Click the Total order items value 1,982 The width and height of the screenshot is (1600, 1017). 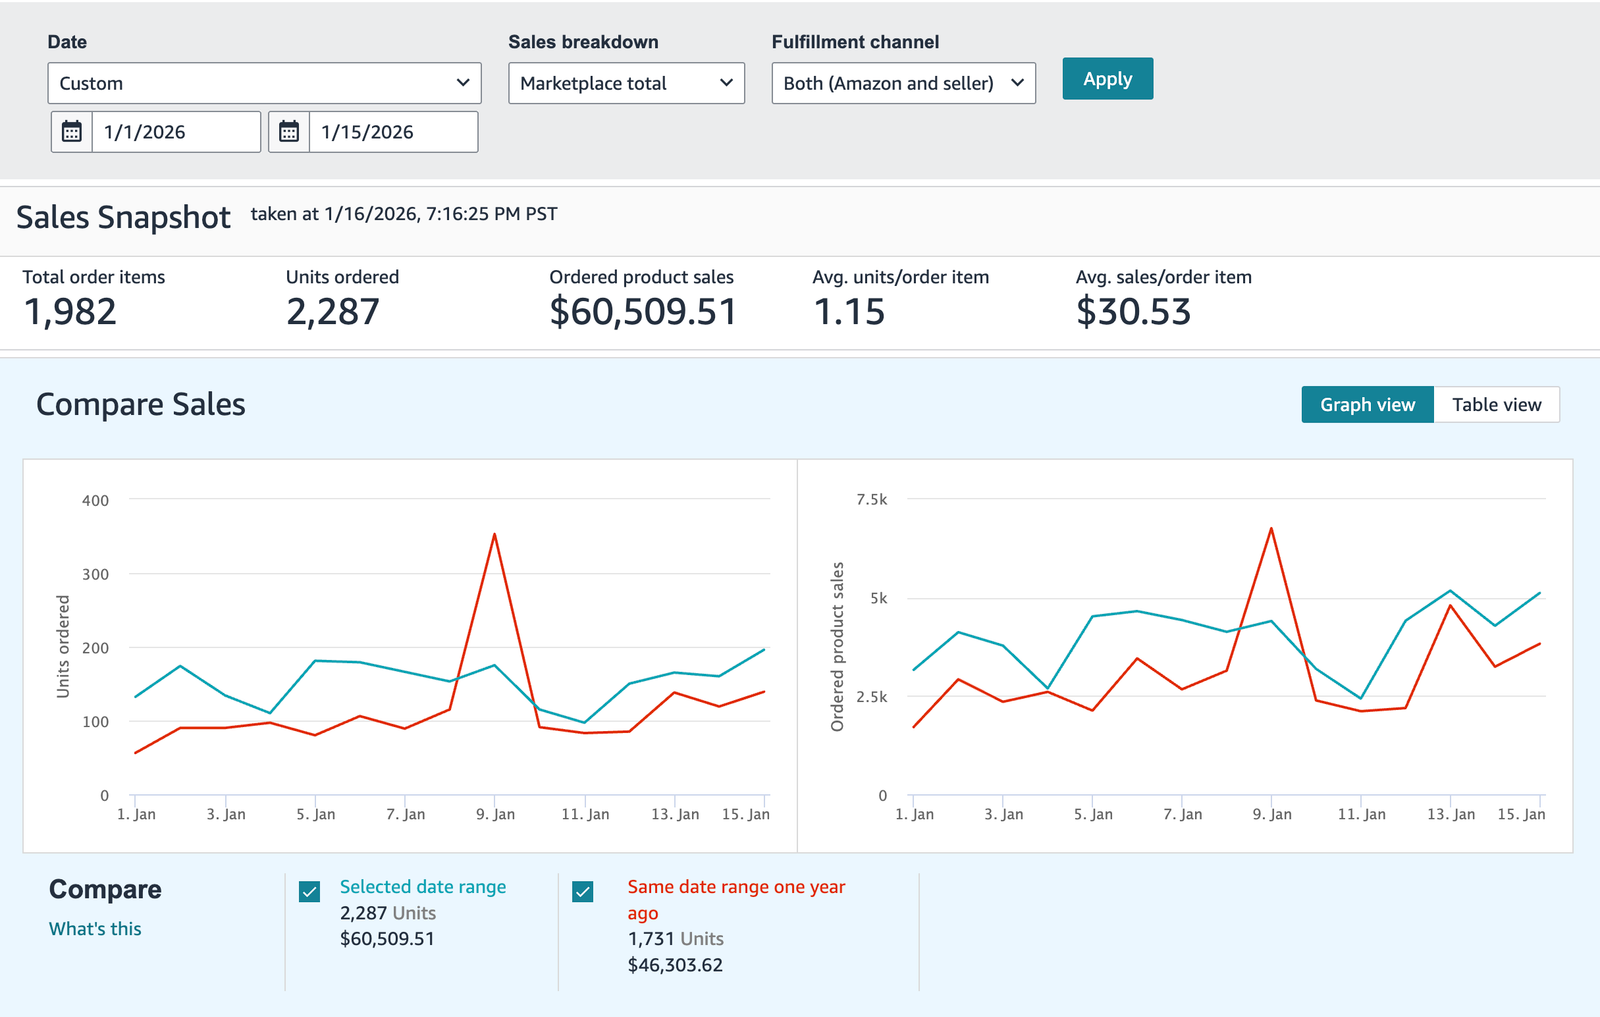pos(70,312)
